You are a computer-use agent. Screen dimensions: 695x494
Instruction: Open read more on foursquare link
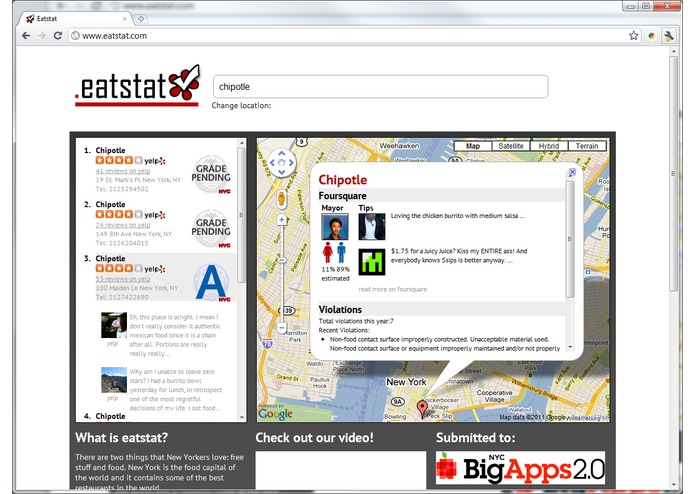click(x=393, y=289)
